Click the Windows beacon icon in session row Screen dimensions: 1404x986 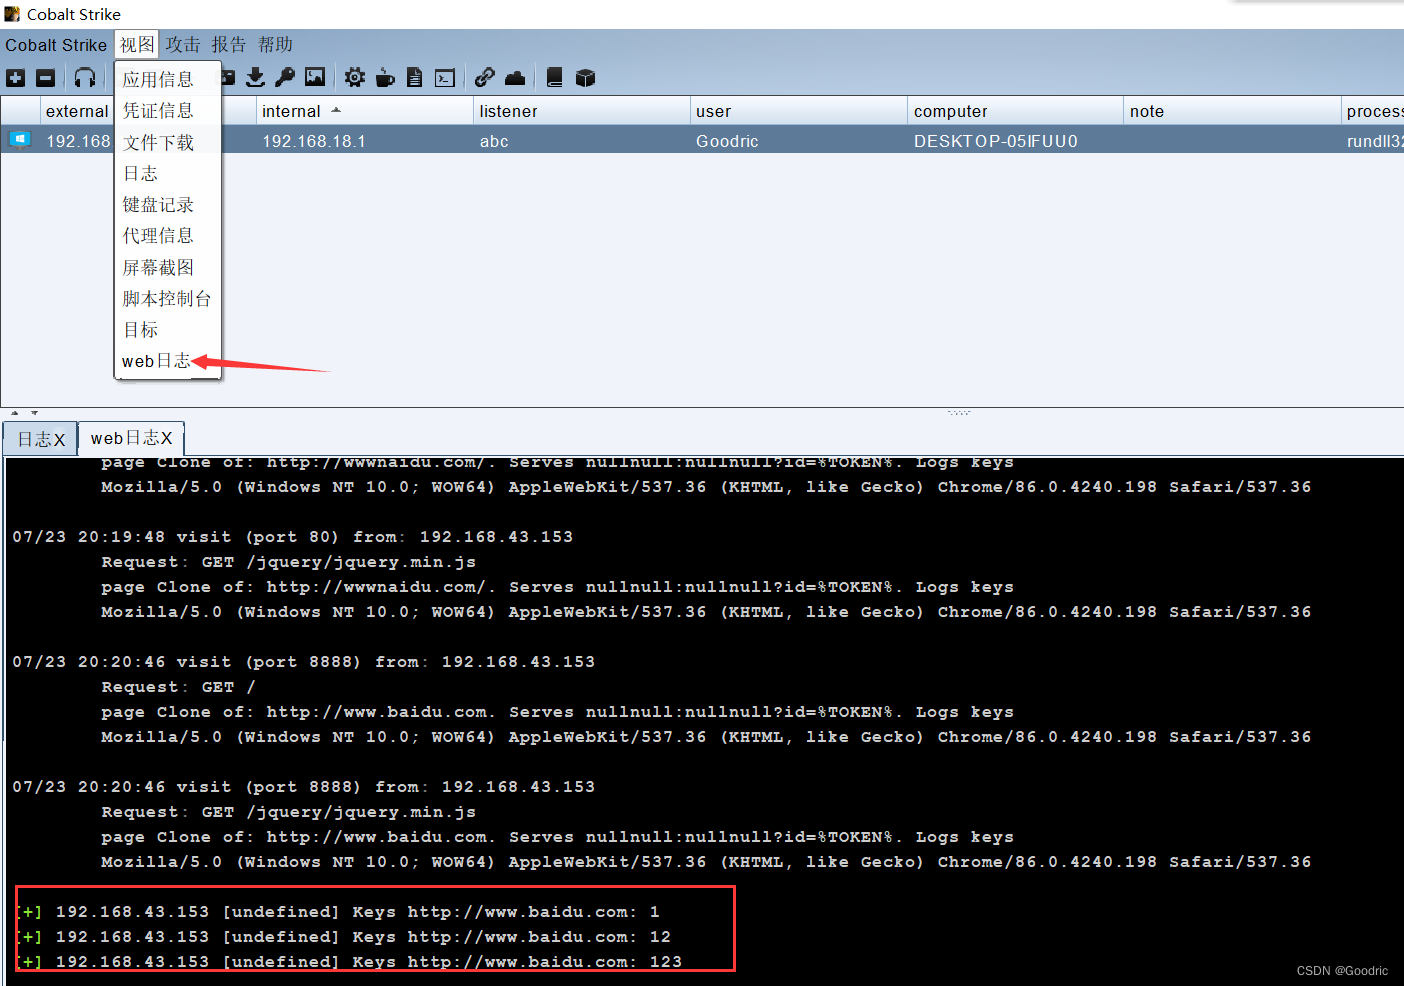pyautogui.click(x=19, y=139)
